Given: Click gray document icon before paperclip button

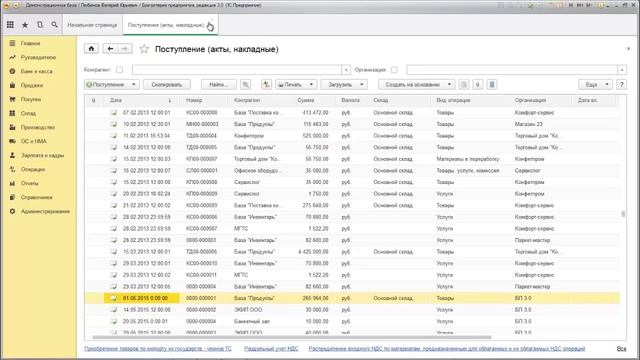Looking at the screenshot, I should [464, 84].
